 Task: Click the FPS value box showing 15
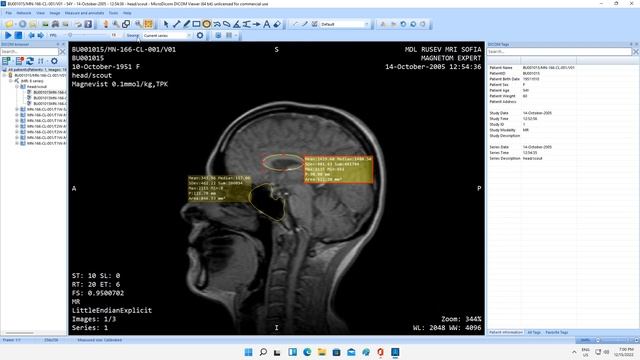(114, 36)
